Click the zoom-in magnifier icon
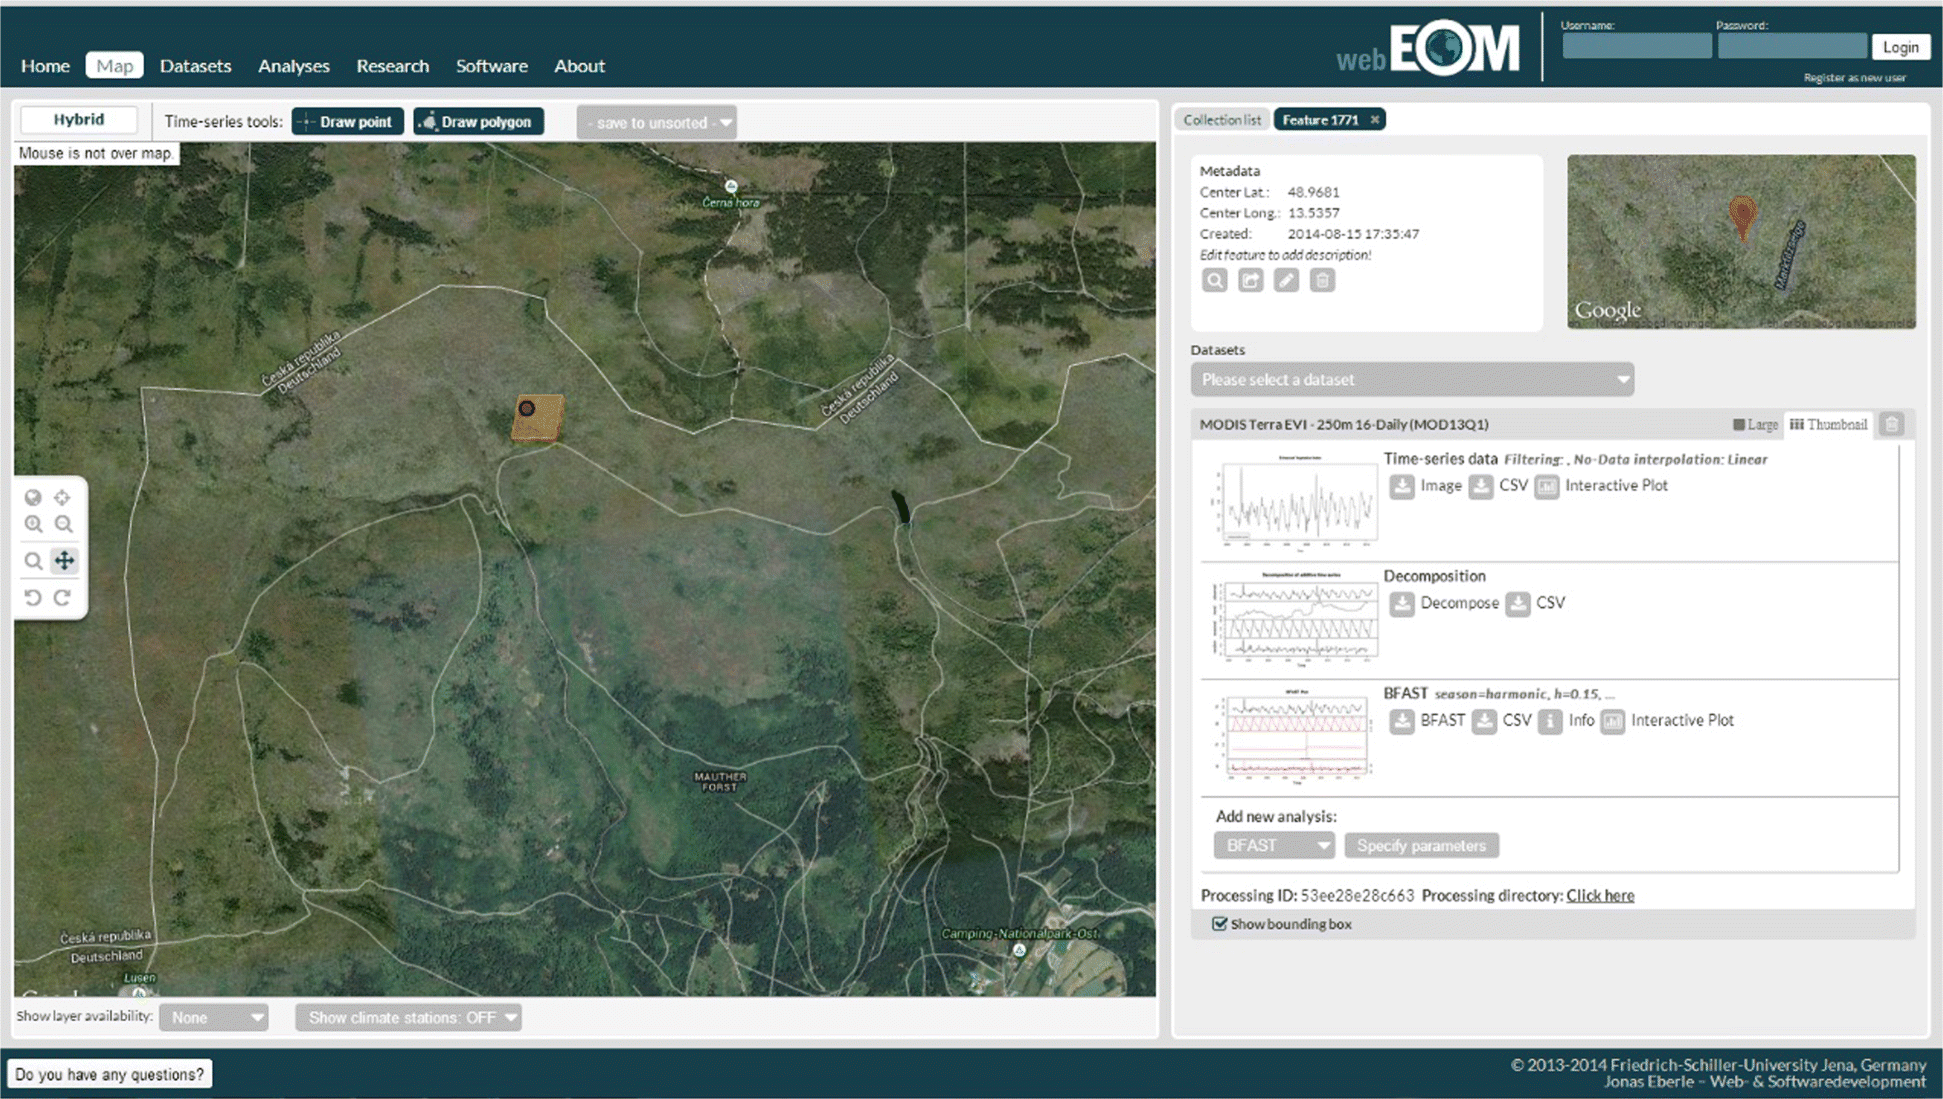The width and height of the screenshot is (1943, 1099). tap(33, 524)
